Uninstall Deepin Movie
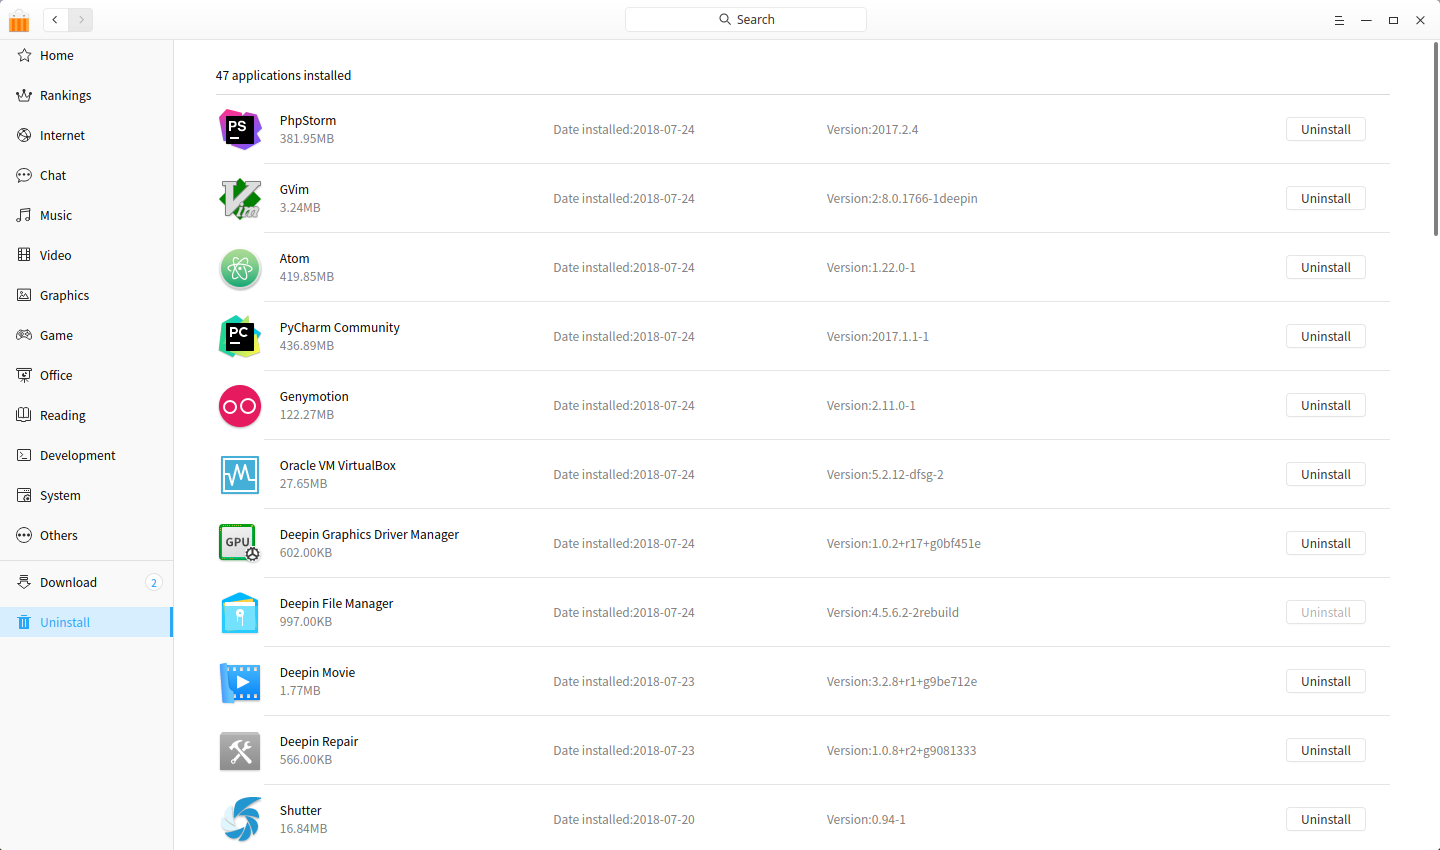 [1326, 682]
